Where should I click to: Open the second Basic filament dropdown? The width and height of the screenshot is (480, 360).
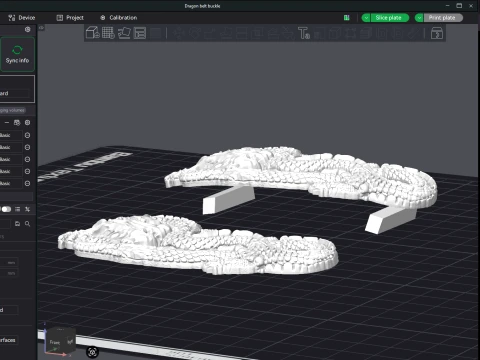click(11, 147)
